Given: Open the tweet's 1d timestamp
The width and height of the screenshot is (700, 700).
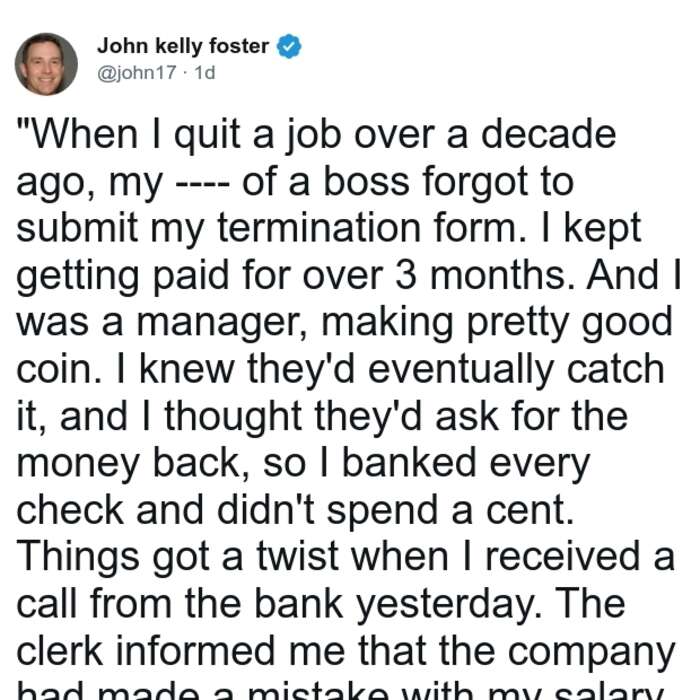Looking at the screenshot, I should tap(205, 73).
